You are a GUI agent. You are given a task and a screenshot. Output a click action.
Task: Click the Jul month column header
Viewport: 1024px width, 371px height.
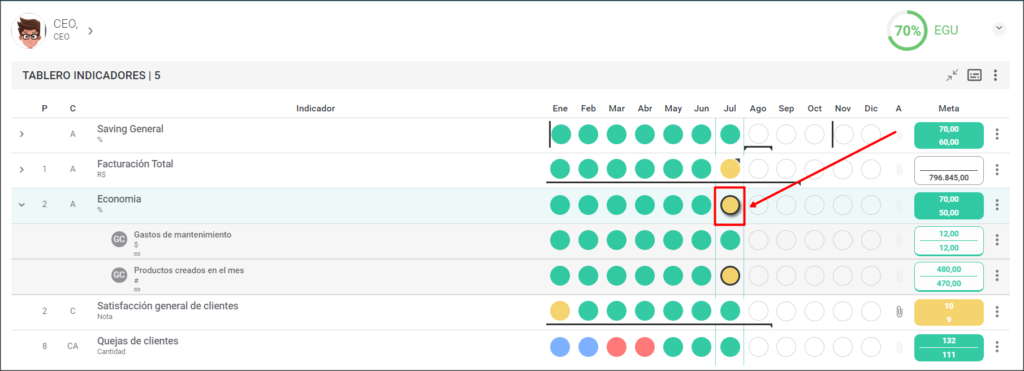(730, 108)
